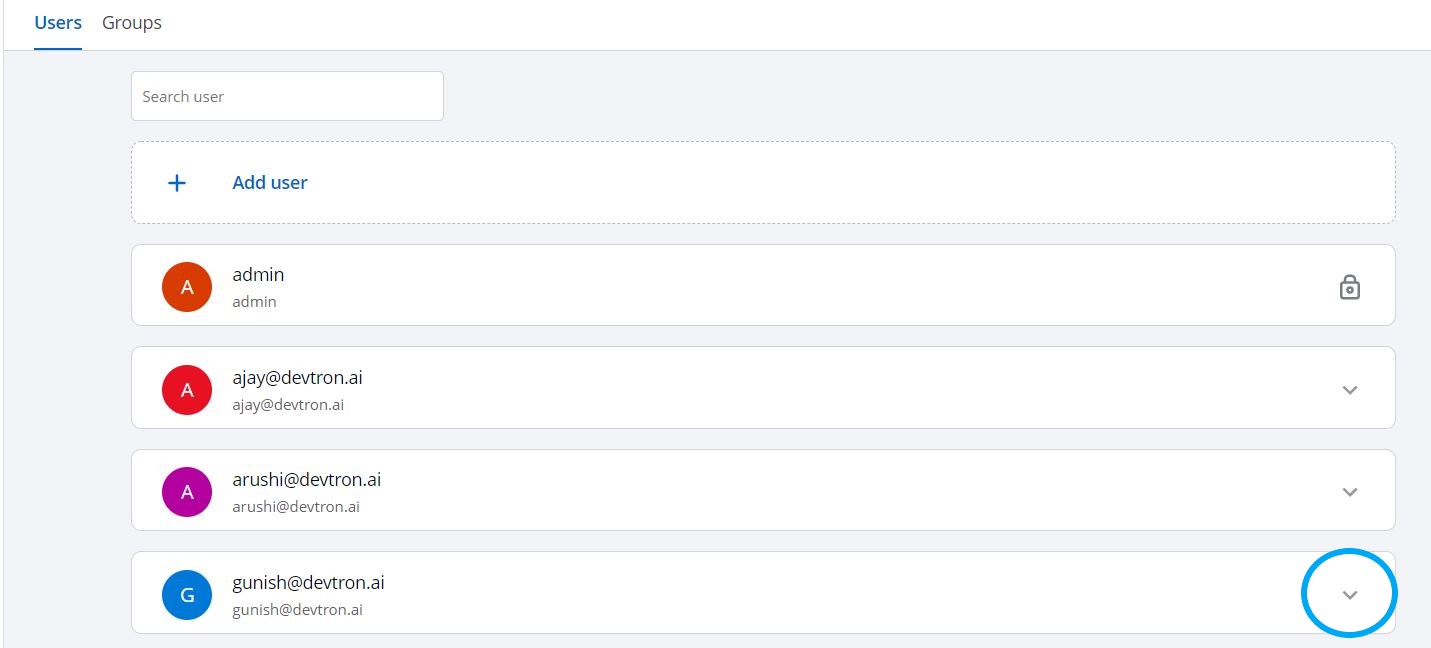Open the admin user name heading
The width and height of the screenshot is (1431, 648).
coord(258,275)
